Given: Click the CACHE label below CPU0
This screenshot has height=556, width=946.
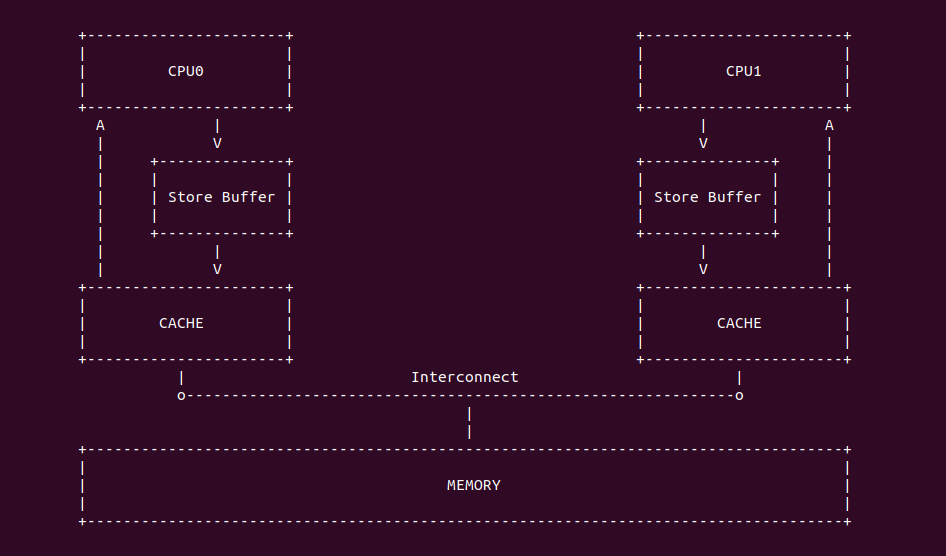Looking at the screenshot, I should 181,323.
